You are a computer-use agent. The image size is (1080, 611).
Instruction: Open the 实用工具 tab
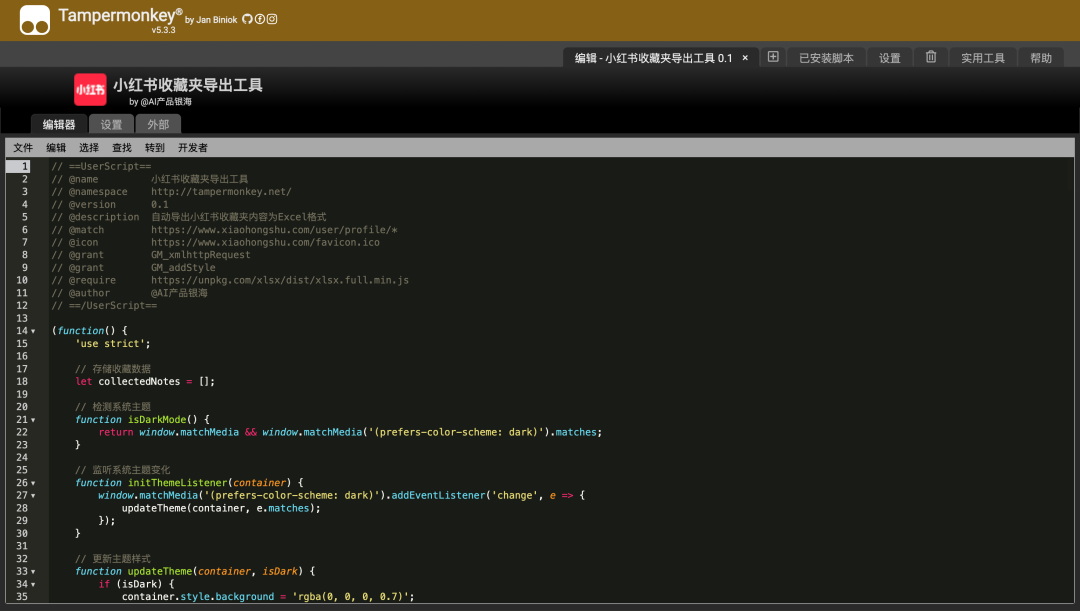[983, 58]
